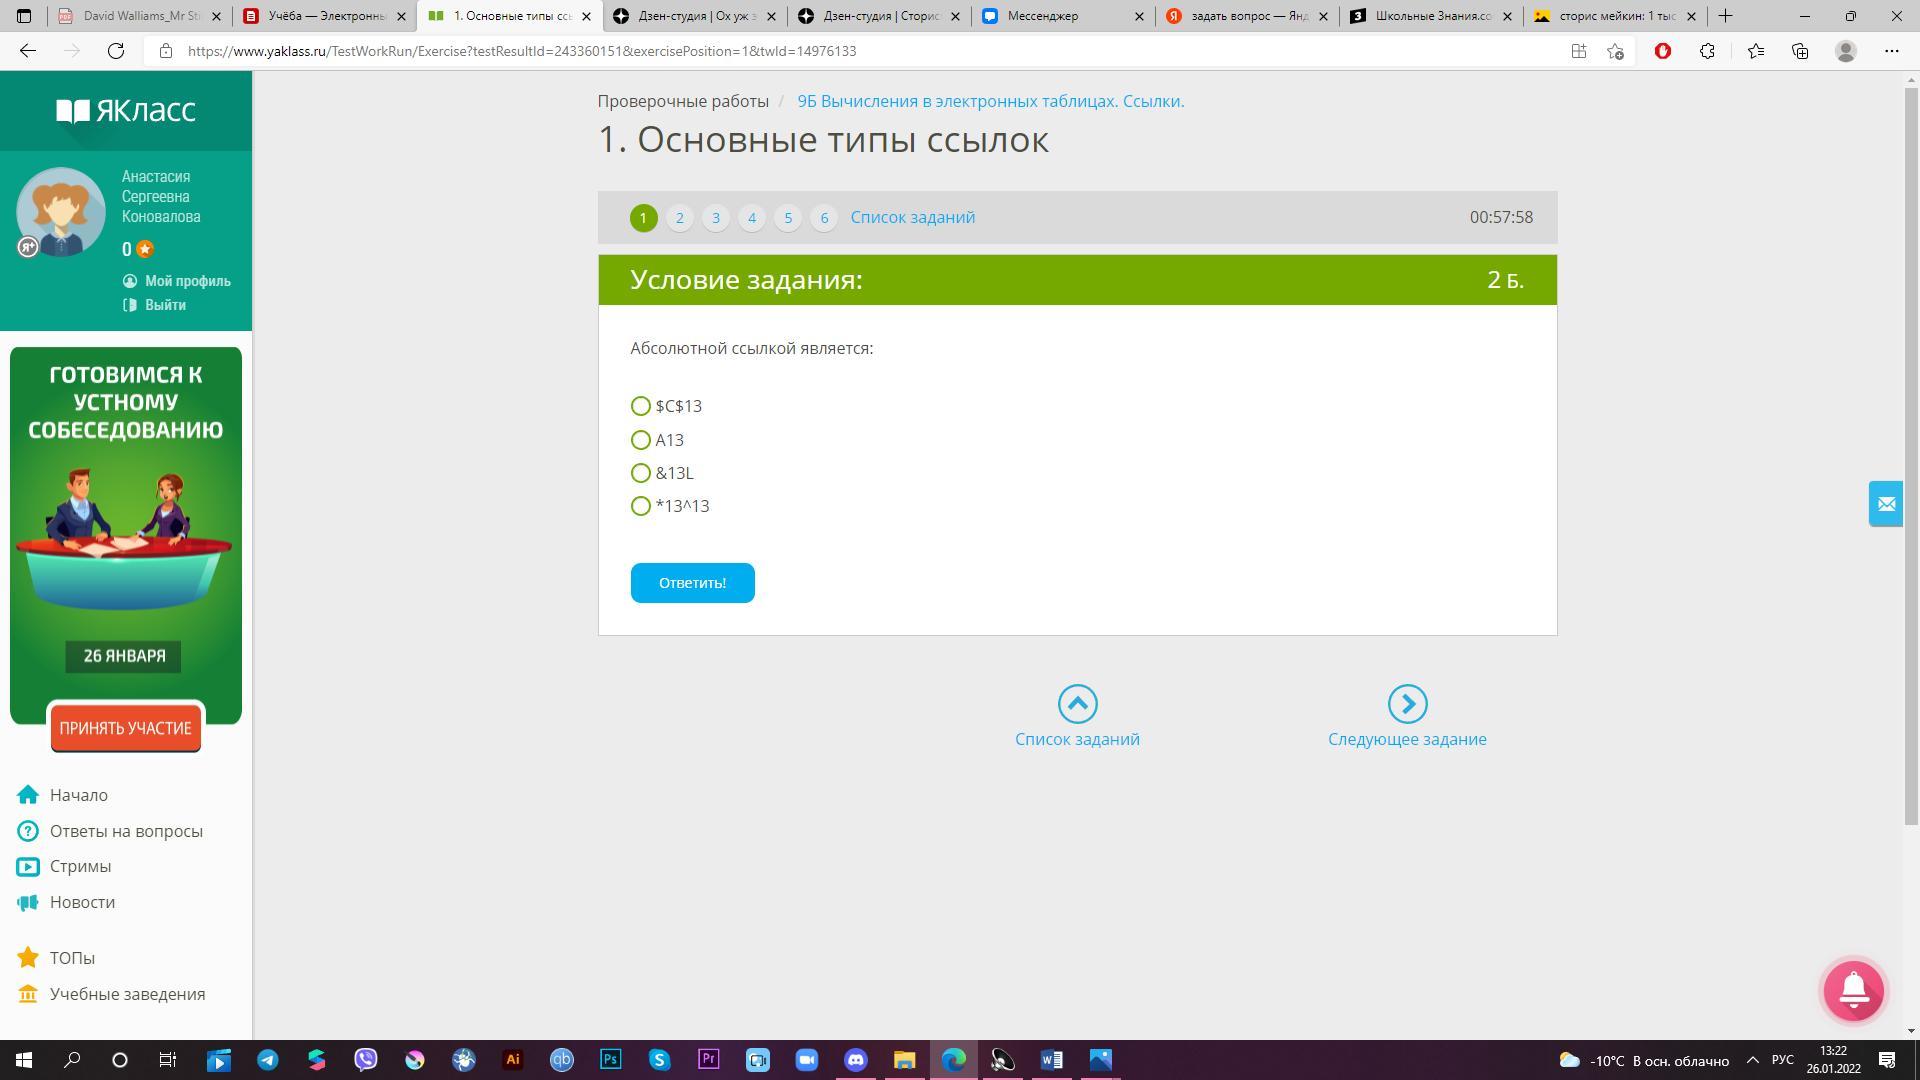Select the *13^13 answer option
Screen dimensions: 1920x1080
click(x=641, y=506)
